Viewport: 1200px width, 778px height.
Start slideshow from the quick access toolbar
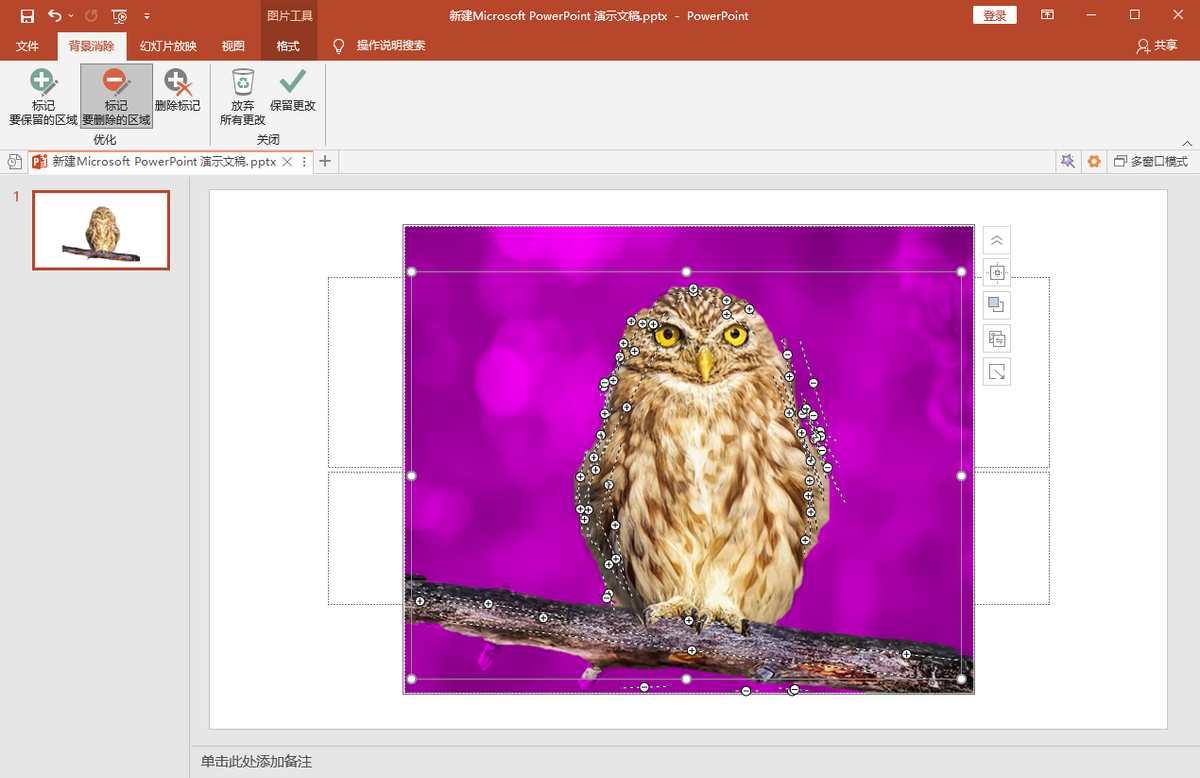[x=119, y=16]
